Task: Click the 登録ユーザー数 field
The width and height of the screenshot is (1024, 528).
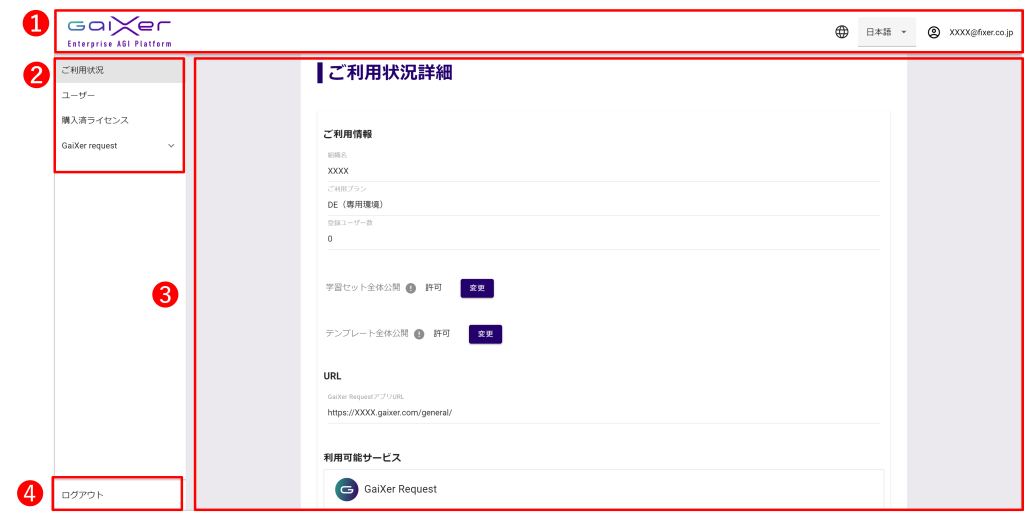Action: [x=600, y=239]
